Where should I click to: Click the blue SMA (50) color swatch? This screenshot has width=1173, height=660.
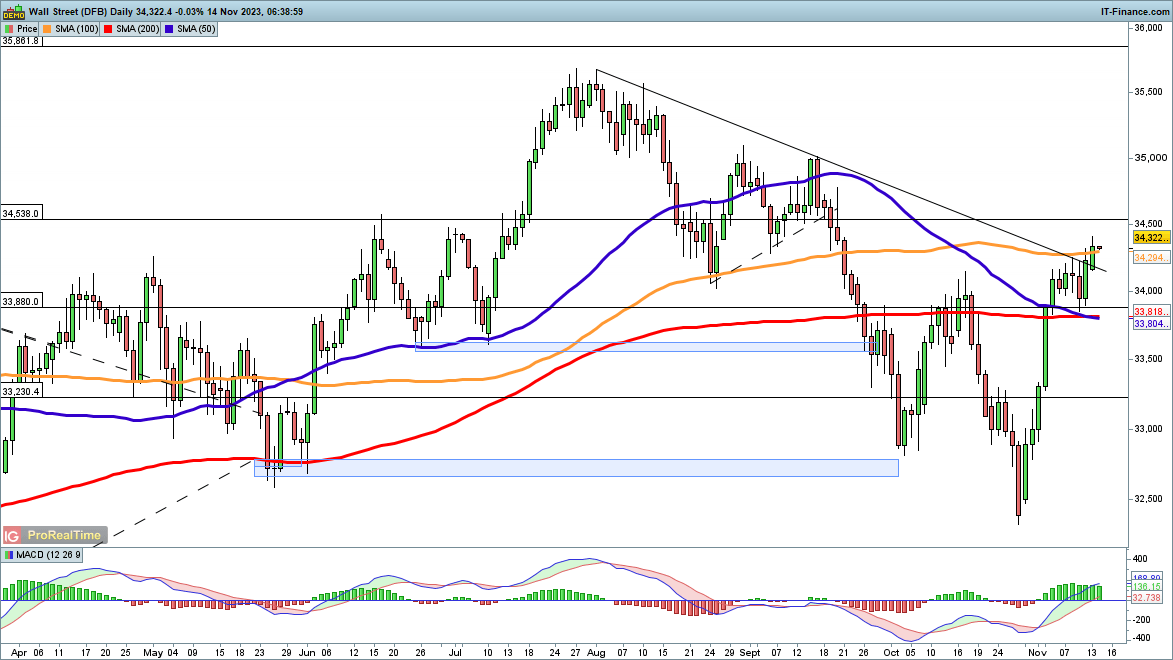pos(168,29)
